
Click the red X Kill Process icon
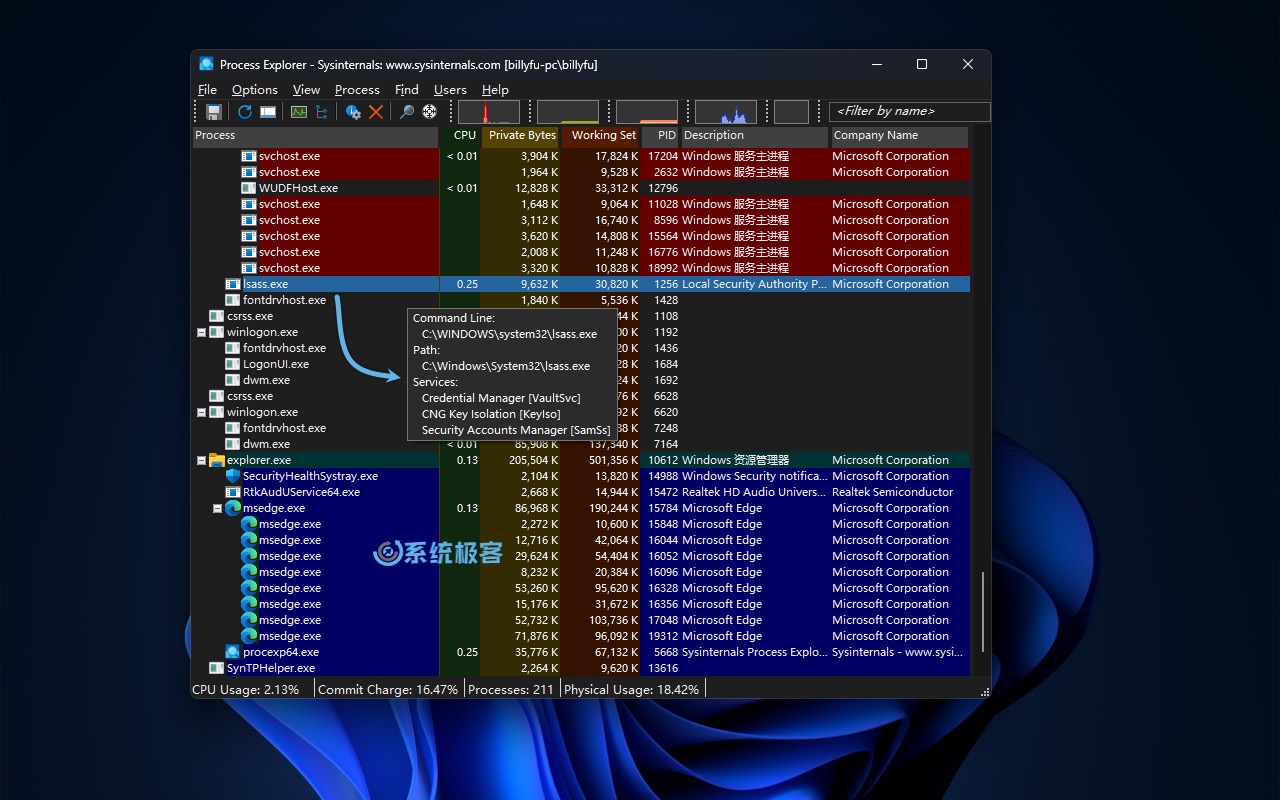[x=376, y=112]
